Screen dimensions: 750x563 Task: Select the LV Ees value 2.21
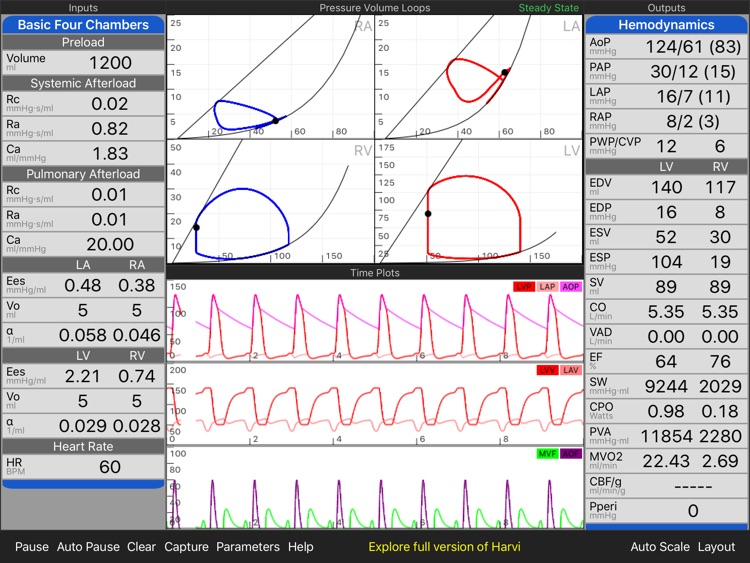[x=83, y=376]
